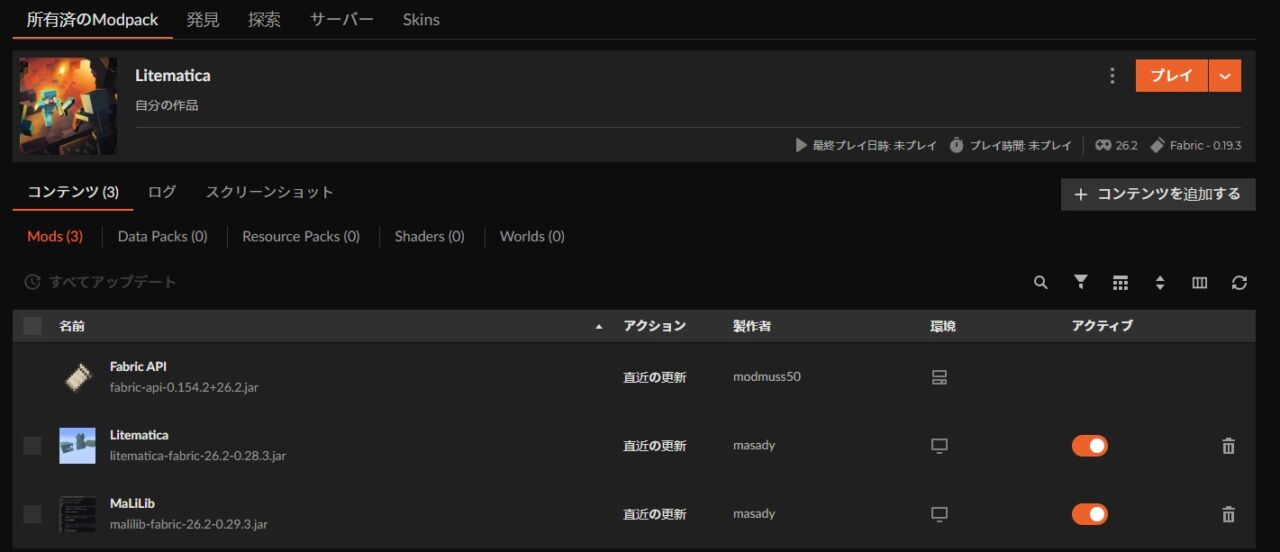This screenshot has height=552, width=1280.
Task: Switch to the 探索 tab
Action: (264, 20)
